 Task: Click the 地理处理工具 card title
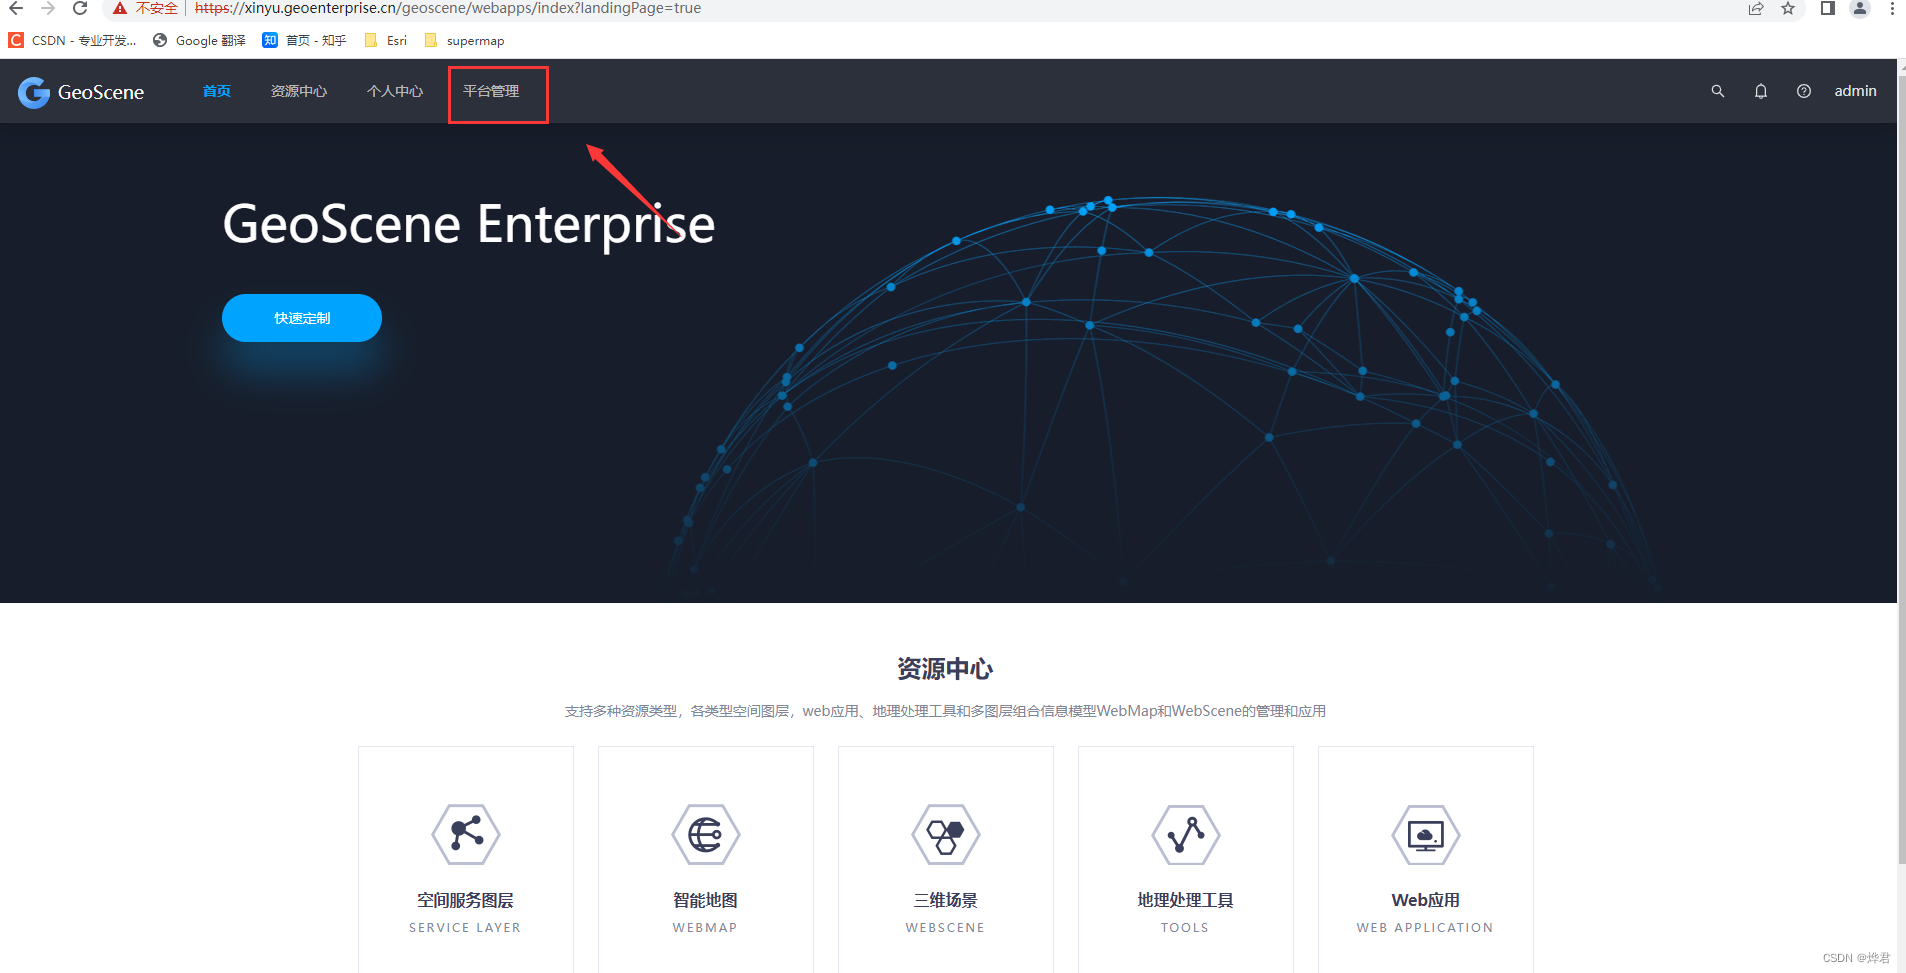[1186, 900]
